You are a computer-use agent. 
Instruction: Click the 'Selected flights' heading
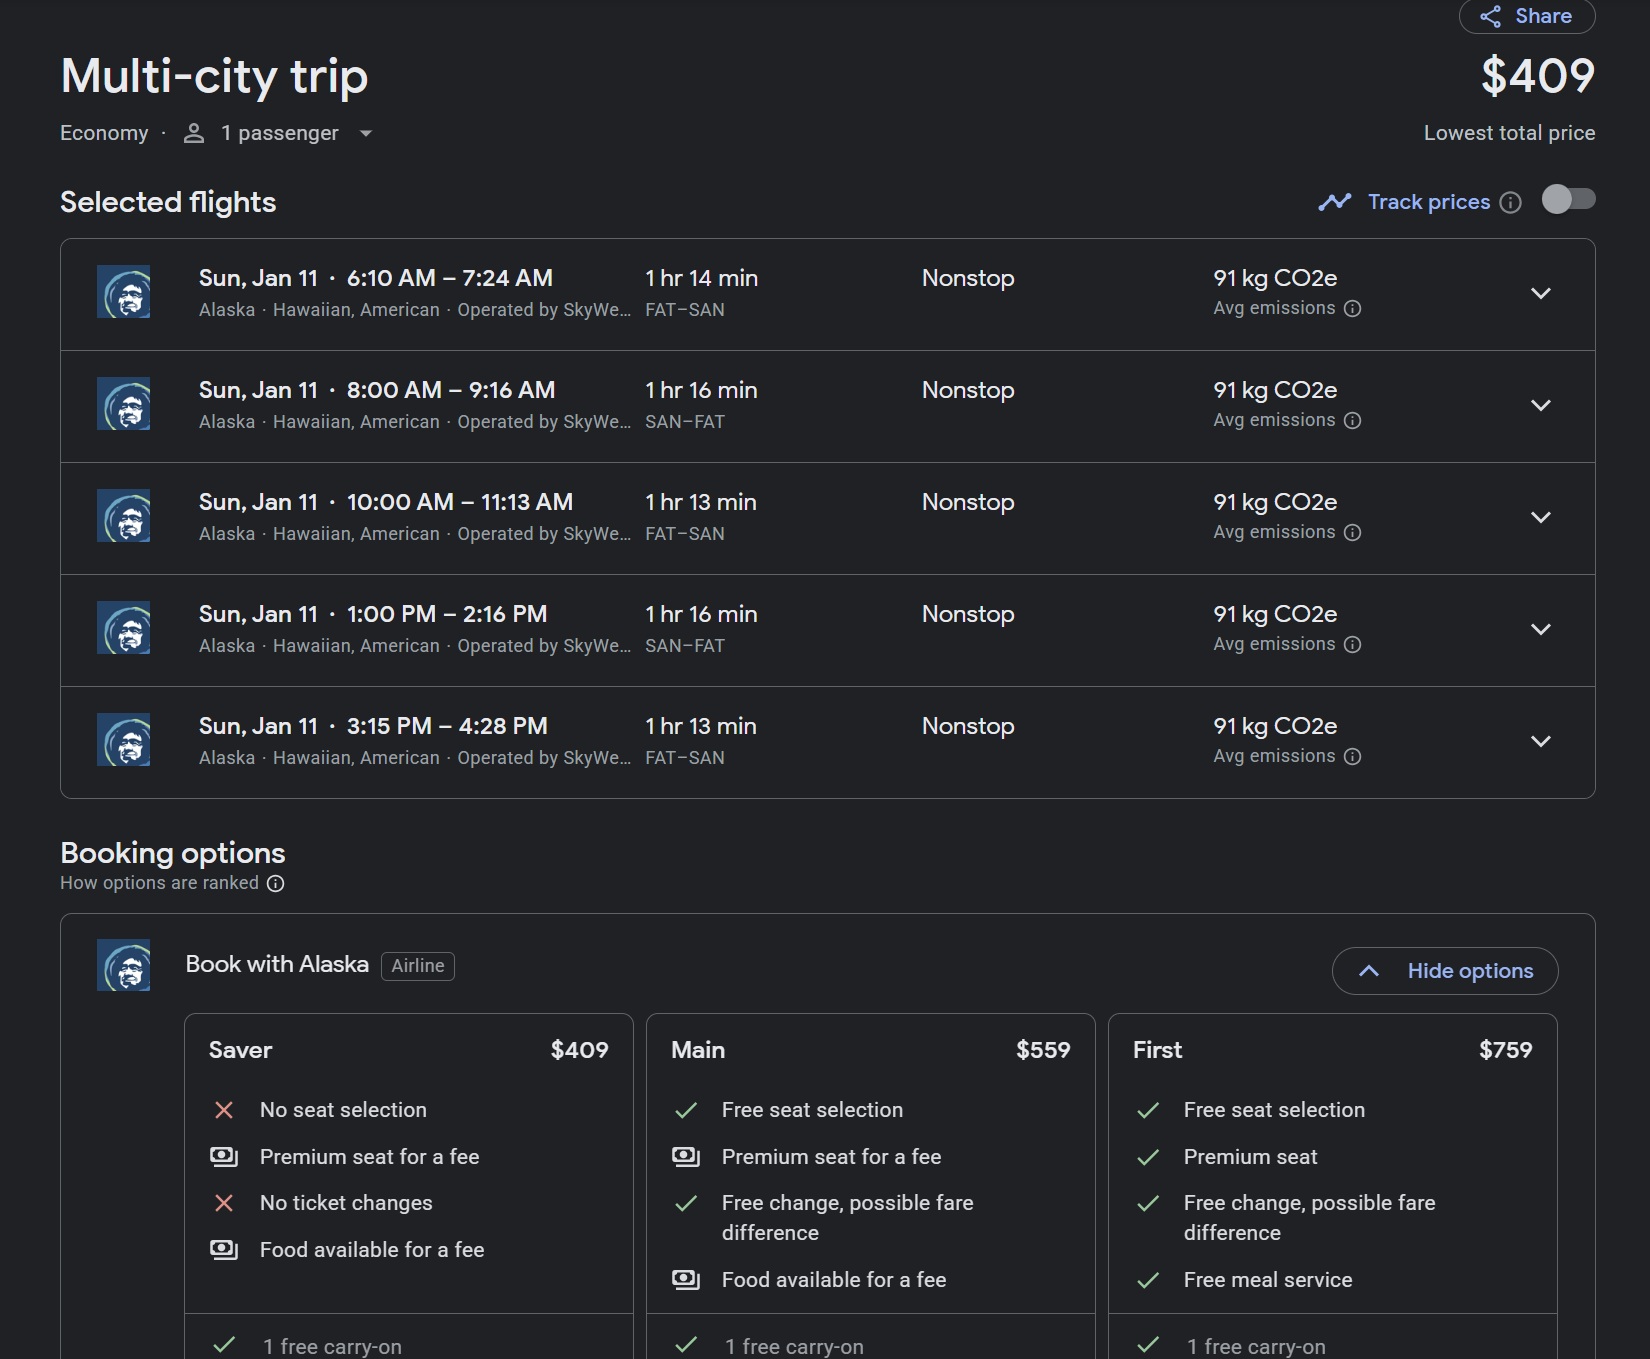168,202
